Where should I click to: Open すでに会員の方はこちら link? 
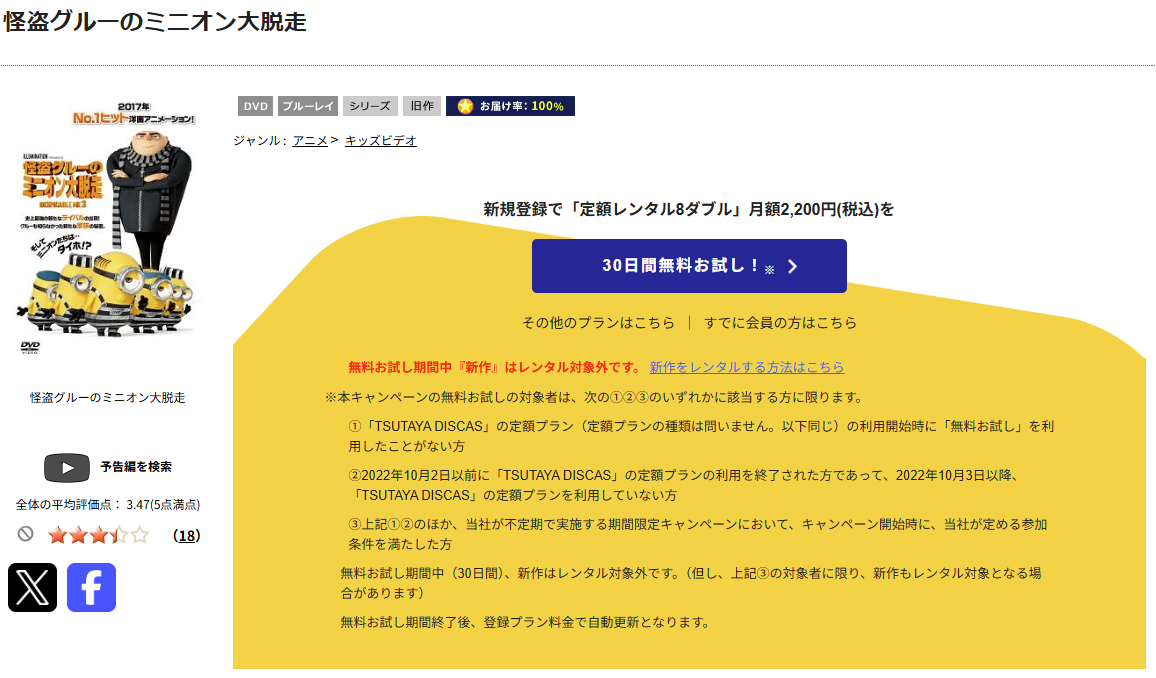780,323
